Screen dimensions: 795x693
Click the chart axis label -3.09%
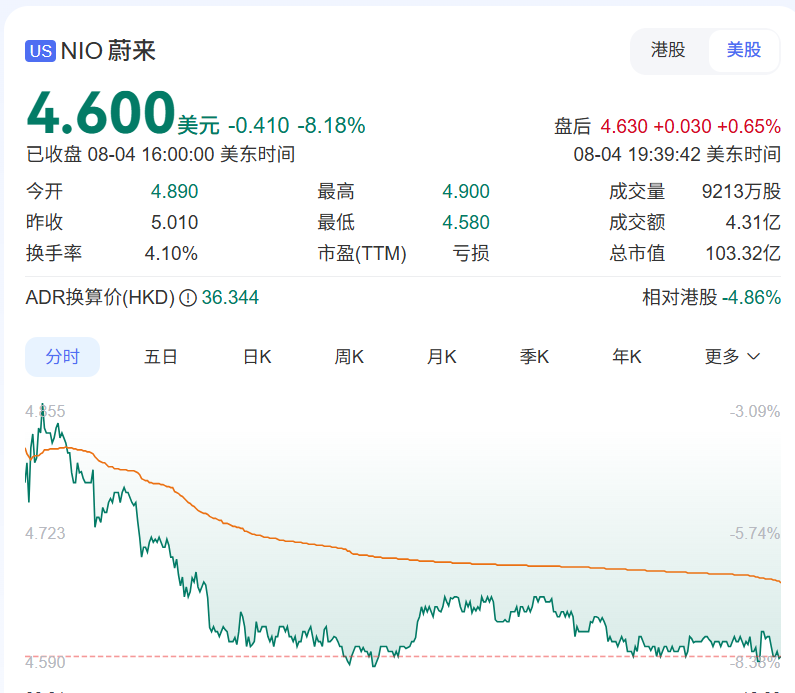(755, 411)
